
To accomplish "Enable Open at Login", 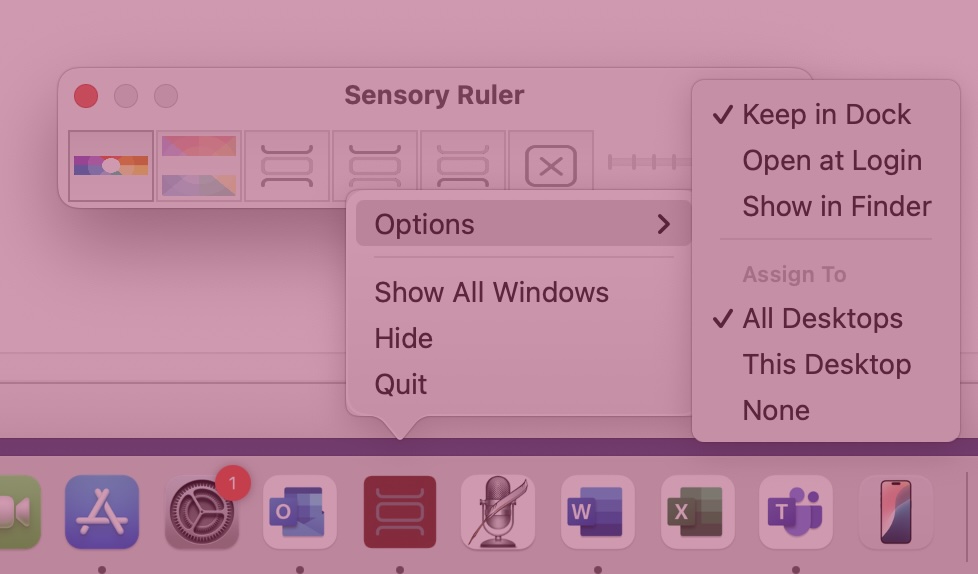I will click(x=832, y=161).
